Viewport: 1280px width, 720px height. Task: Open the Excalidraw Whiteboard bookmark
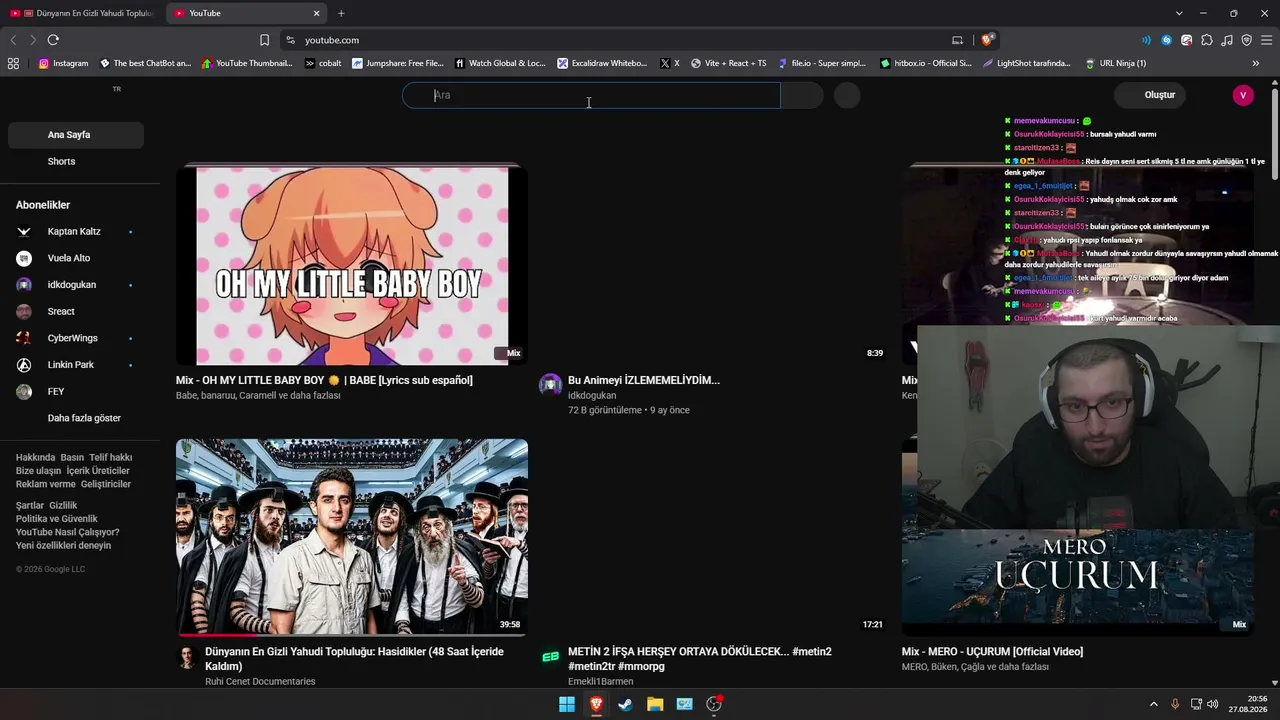(x=602, y=63)
